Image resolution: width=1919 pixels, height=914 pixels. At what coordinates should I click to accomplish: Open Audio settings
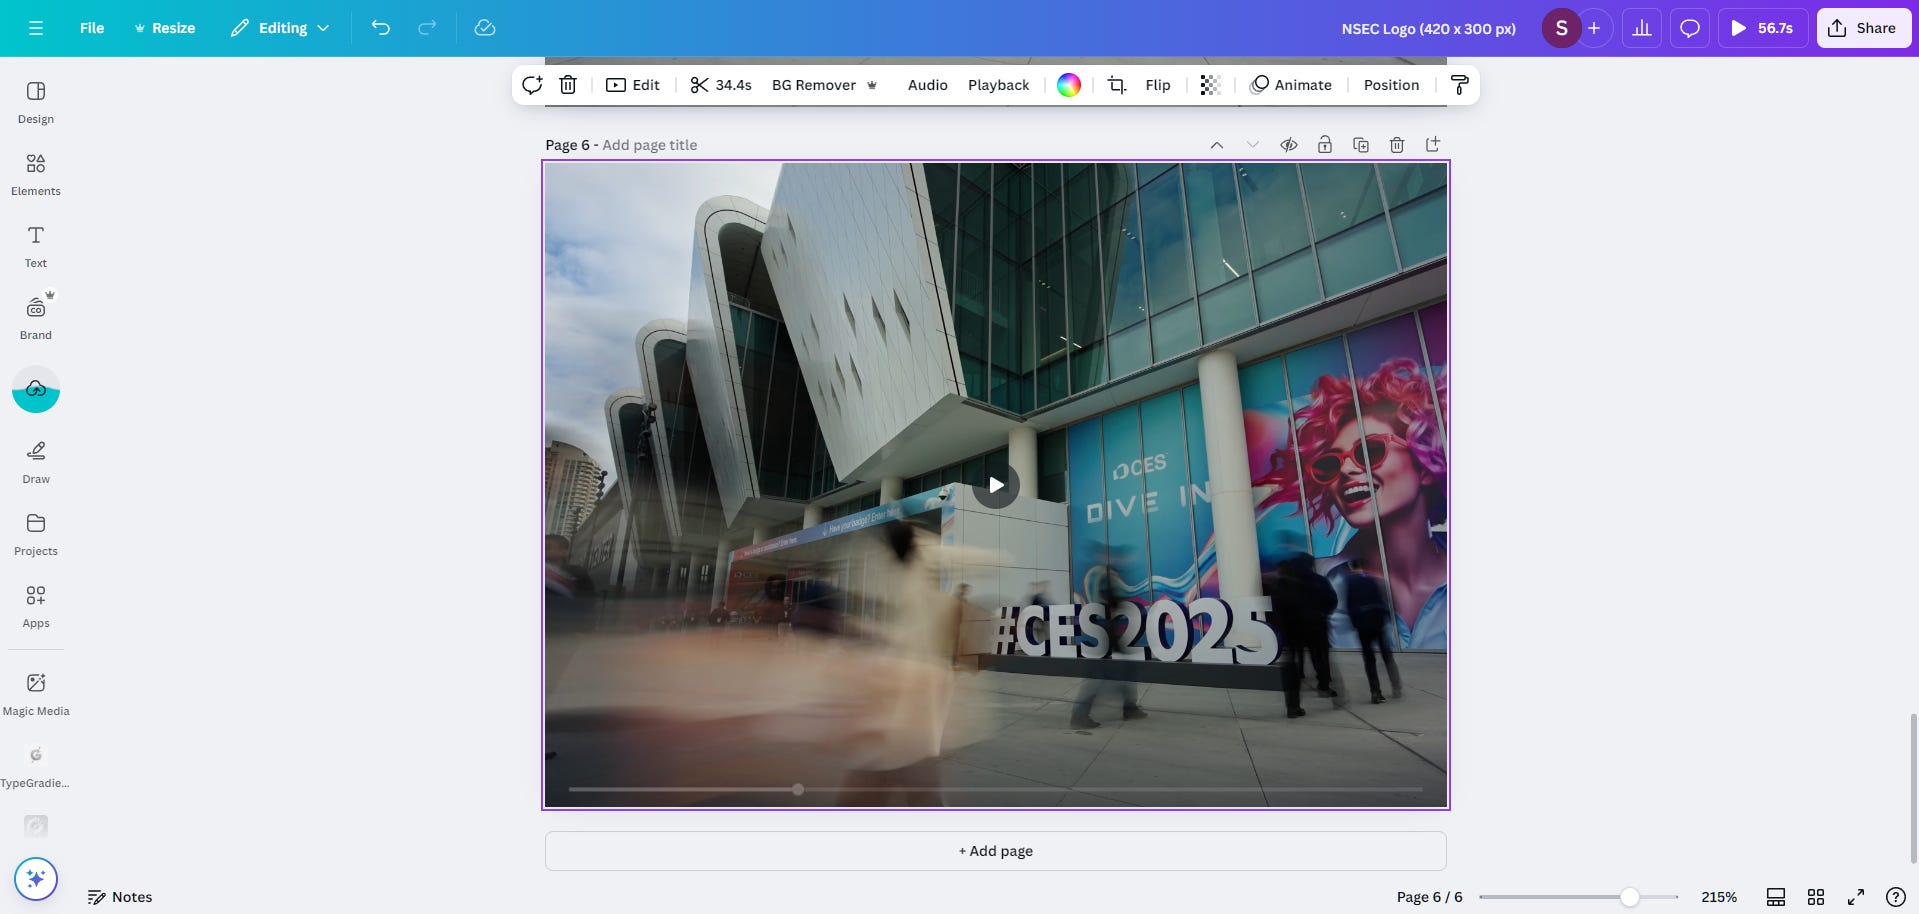point(927,85)
